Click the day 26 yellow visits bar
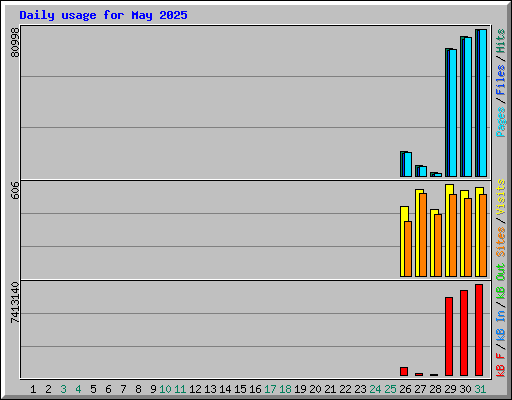 402,241
